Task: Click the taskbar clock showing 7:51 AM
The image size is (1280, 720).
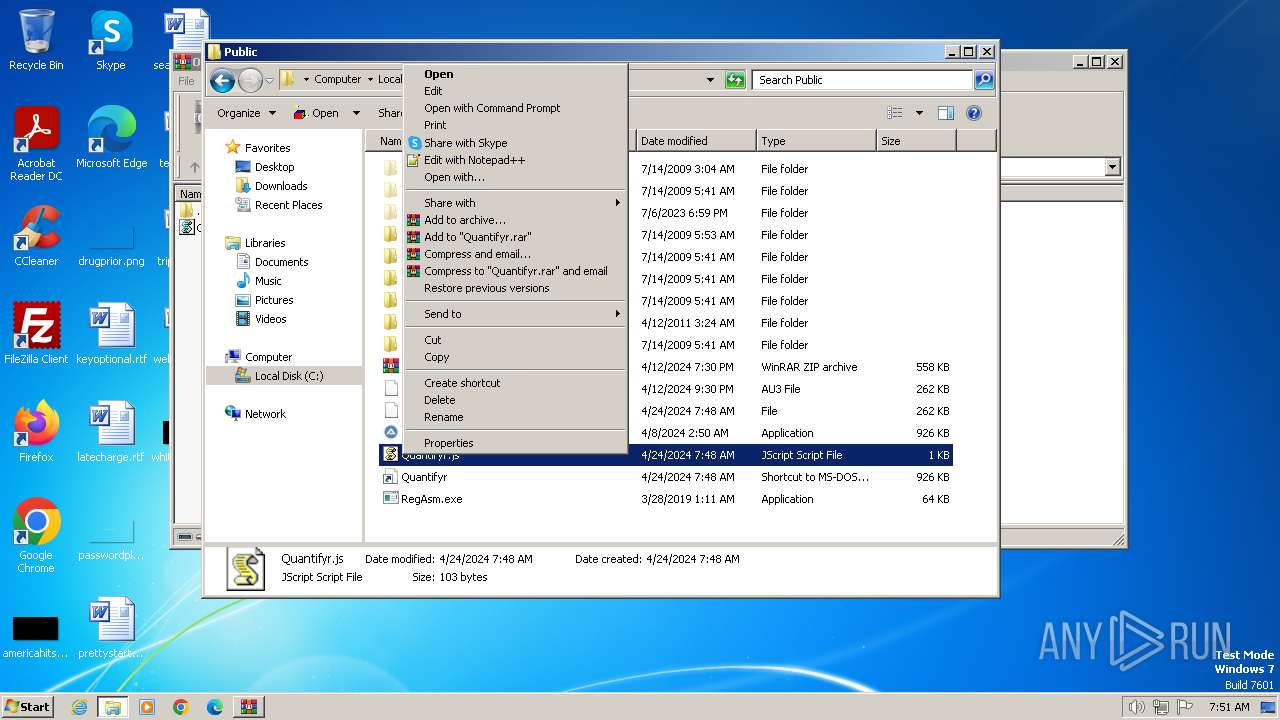Action: [1229, 707]
